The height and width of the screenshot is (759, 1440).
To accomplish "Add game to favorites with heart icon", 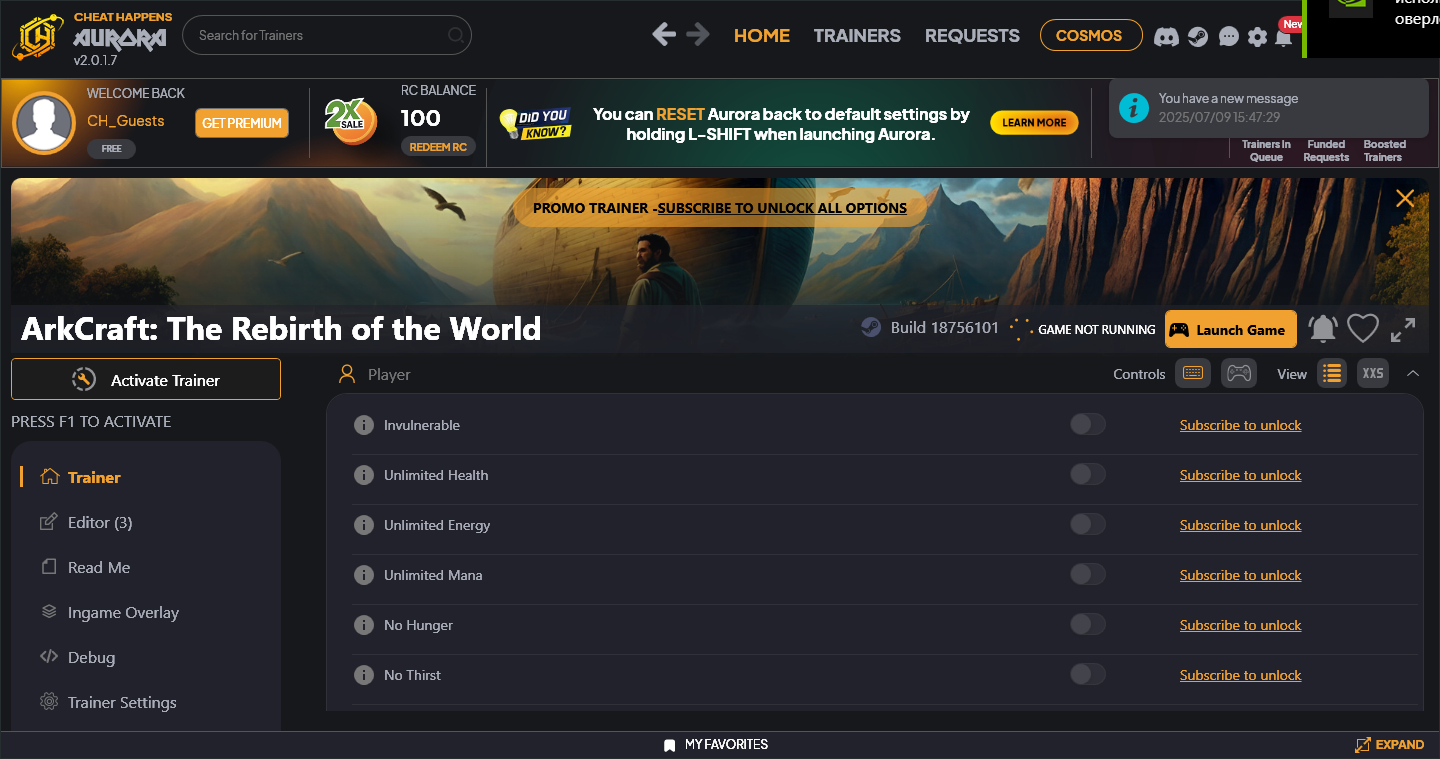I will pyautogui.click(x=1362, y=329).
